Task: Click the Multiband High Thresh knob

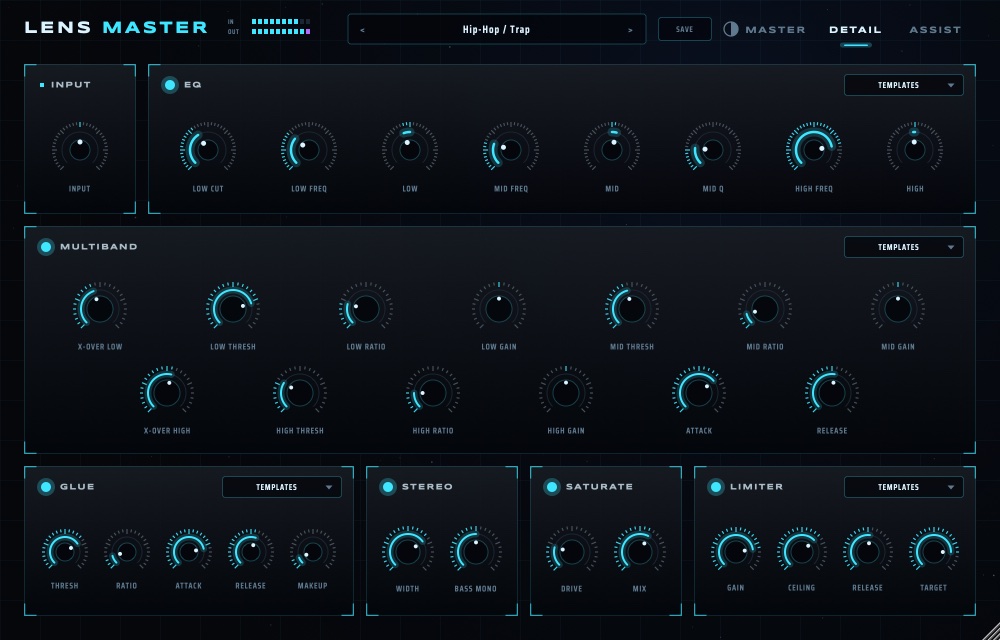Action: coord(300,393)
